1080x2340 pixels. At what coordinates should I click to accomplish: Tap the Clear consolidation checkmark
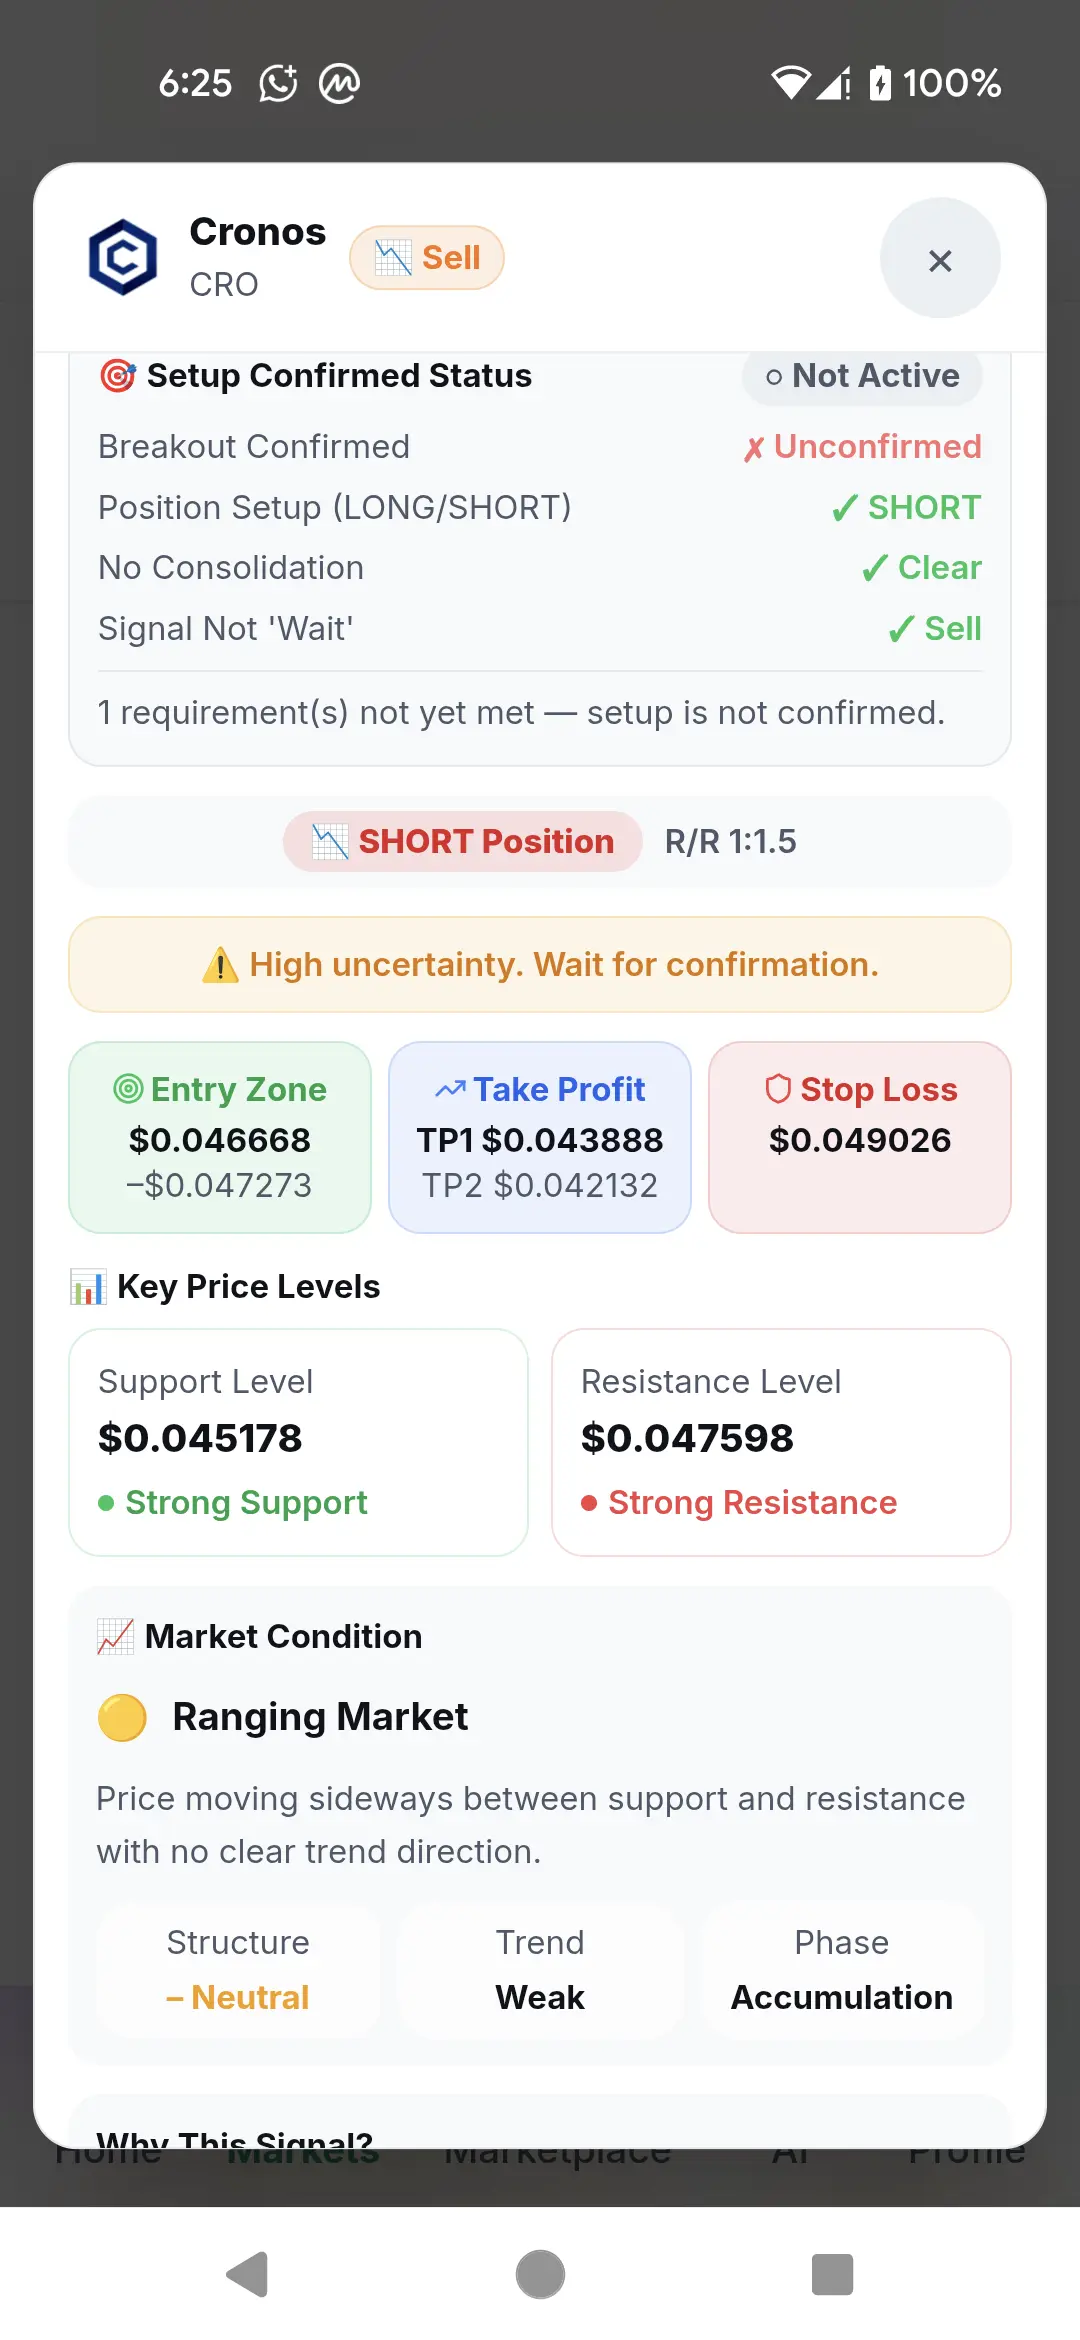coord(875,568)
